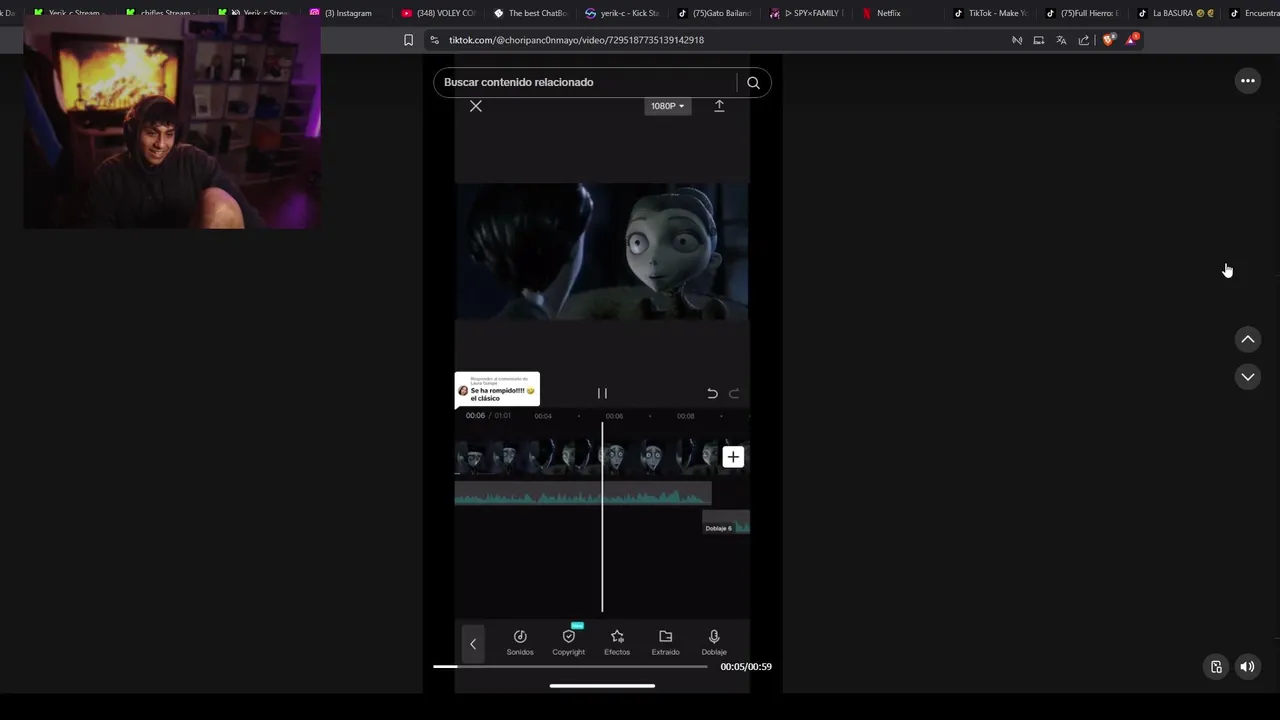Open the Extraído folder tool
Screen dimensions: 1280x720
coord(665,642)
